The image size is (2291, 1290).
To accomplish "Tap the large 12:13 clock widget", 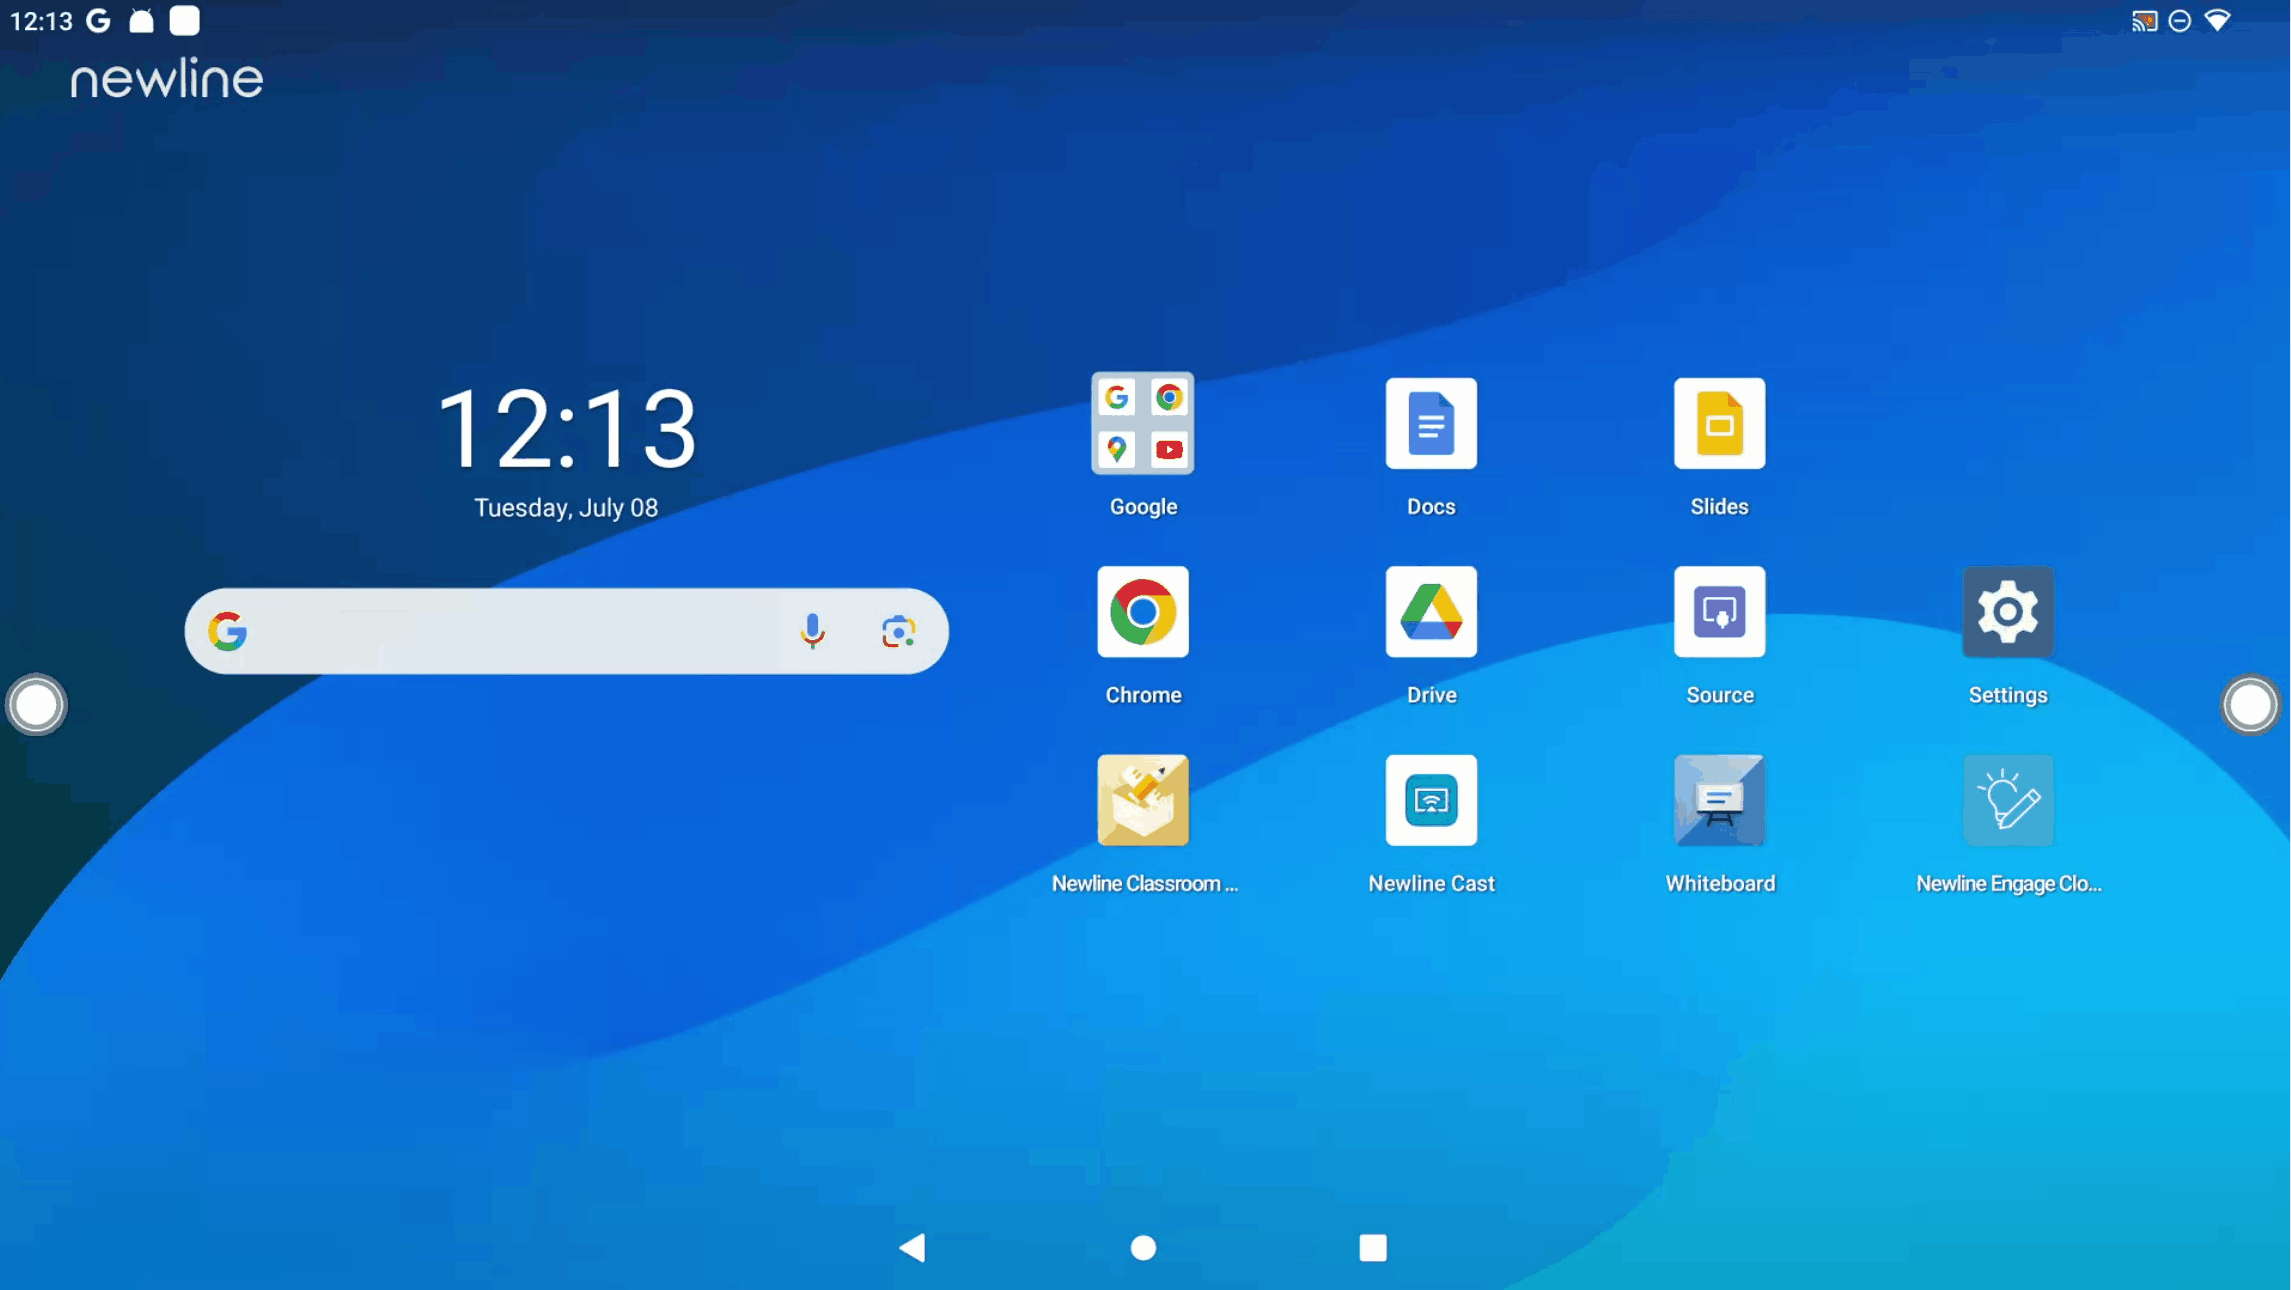I will click(x=566, y=429).
